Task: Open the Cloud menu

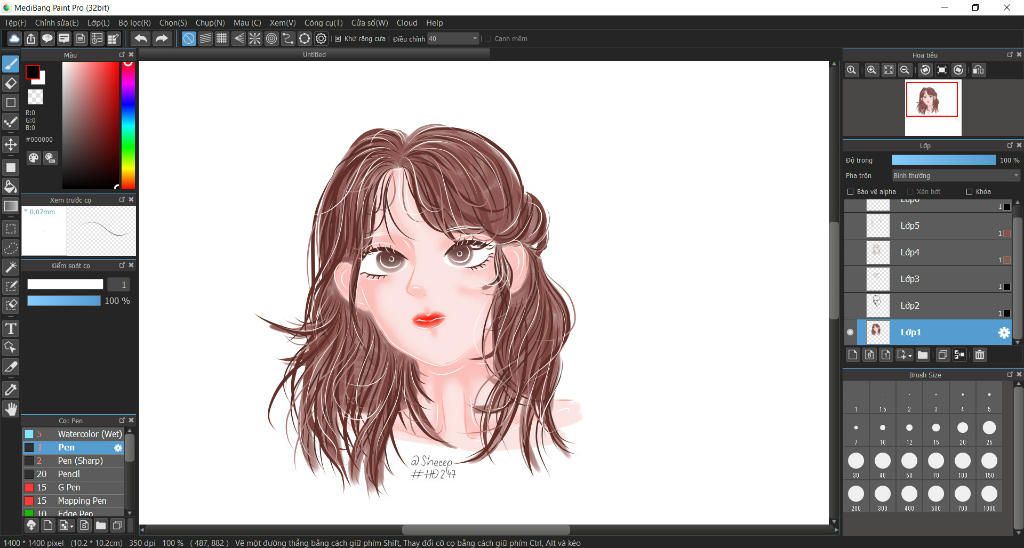Action: [x=406, y=23]
